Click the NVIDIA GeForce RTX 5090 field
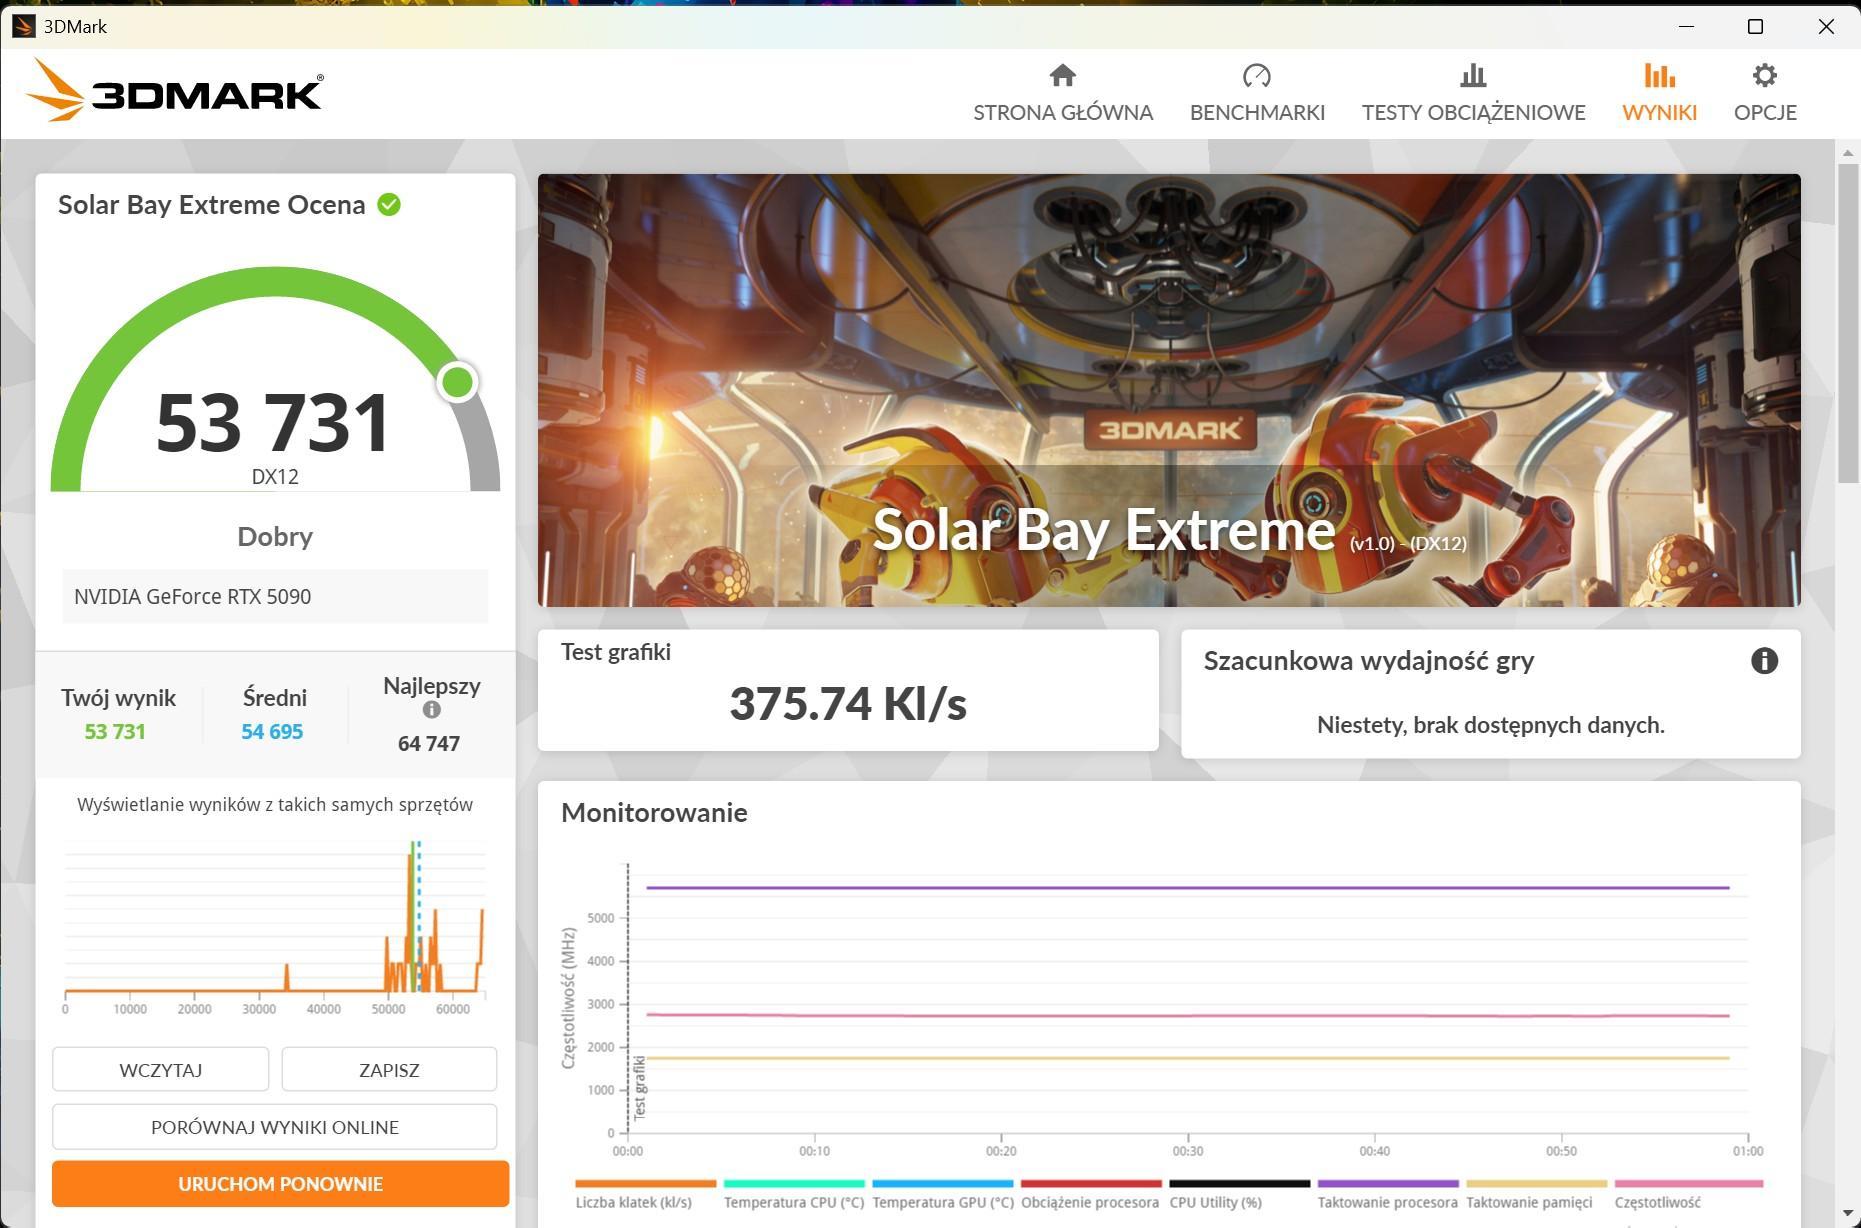The width and height of the screenshot is (1861, 1228). point(275,597)
